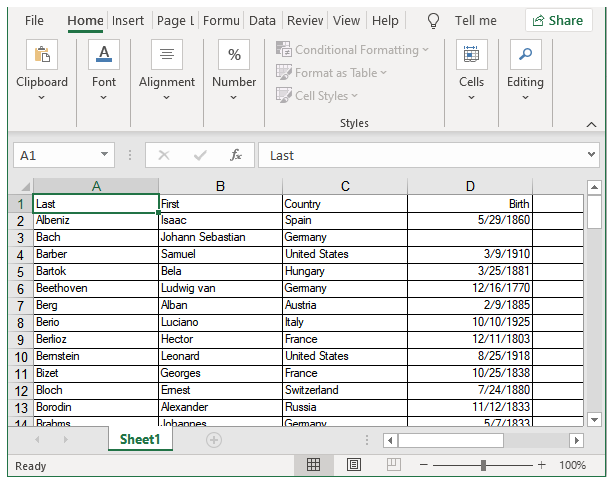Click the Tell me lightbulb icon
This screenshot has height=482, width=611.
coord(433,20)
